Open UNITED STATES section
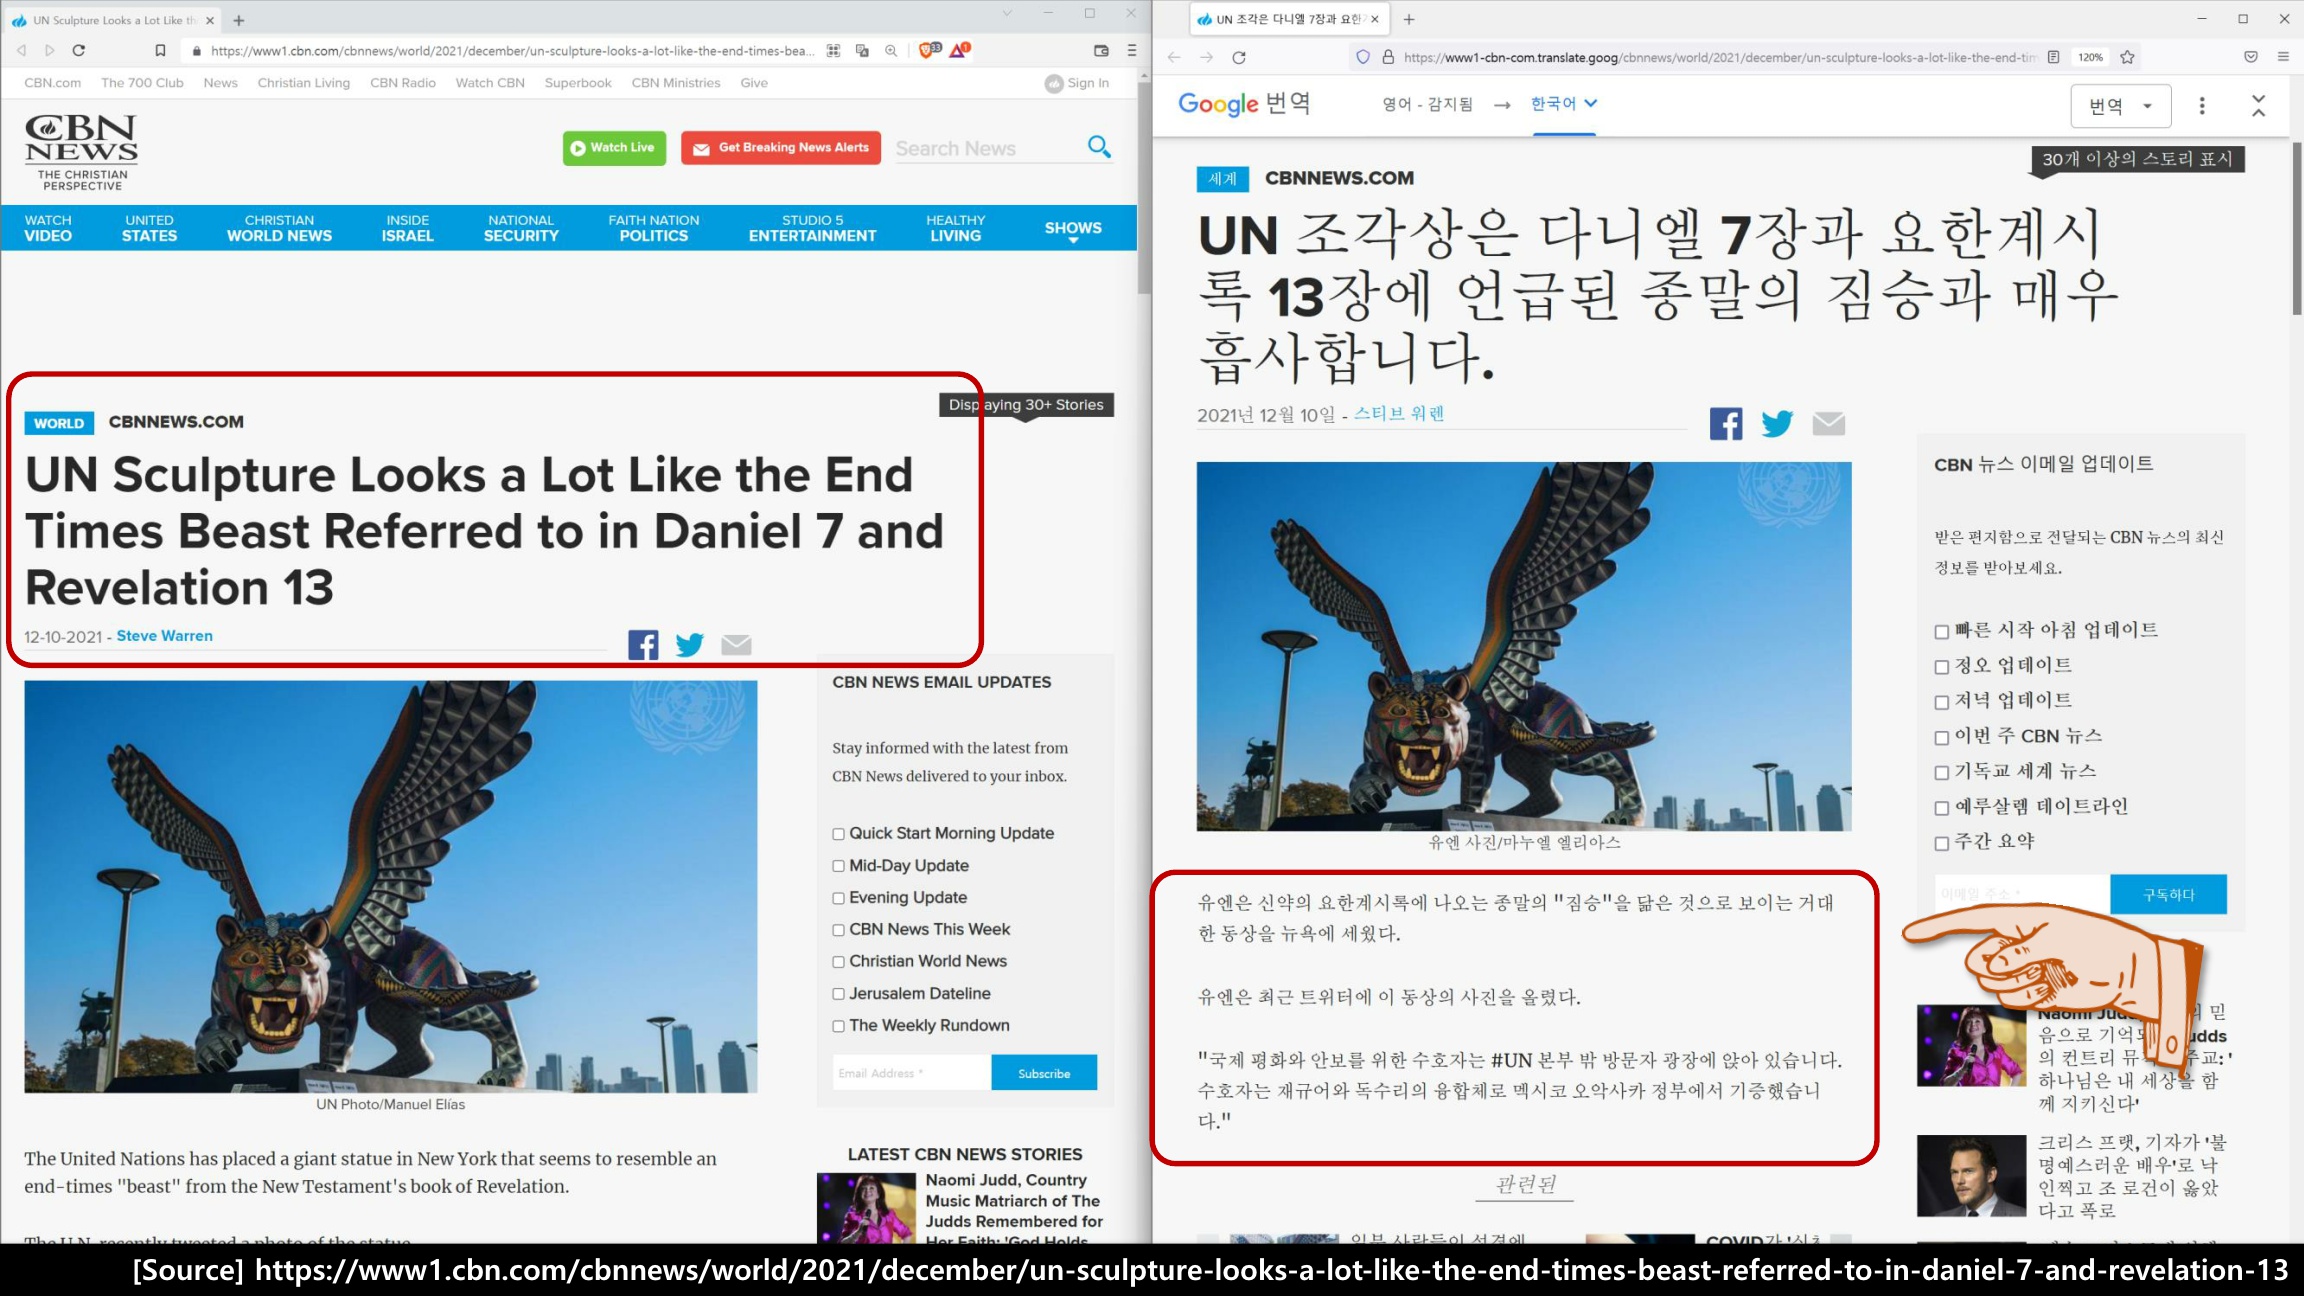This screenshot has width=2304, height=1296. pos(149,228)
